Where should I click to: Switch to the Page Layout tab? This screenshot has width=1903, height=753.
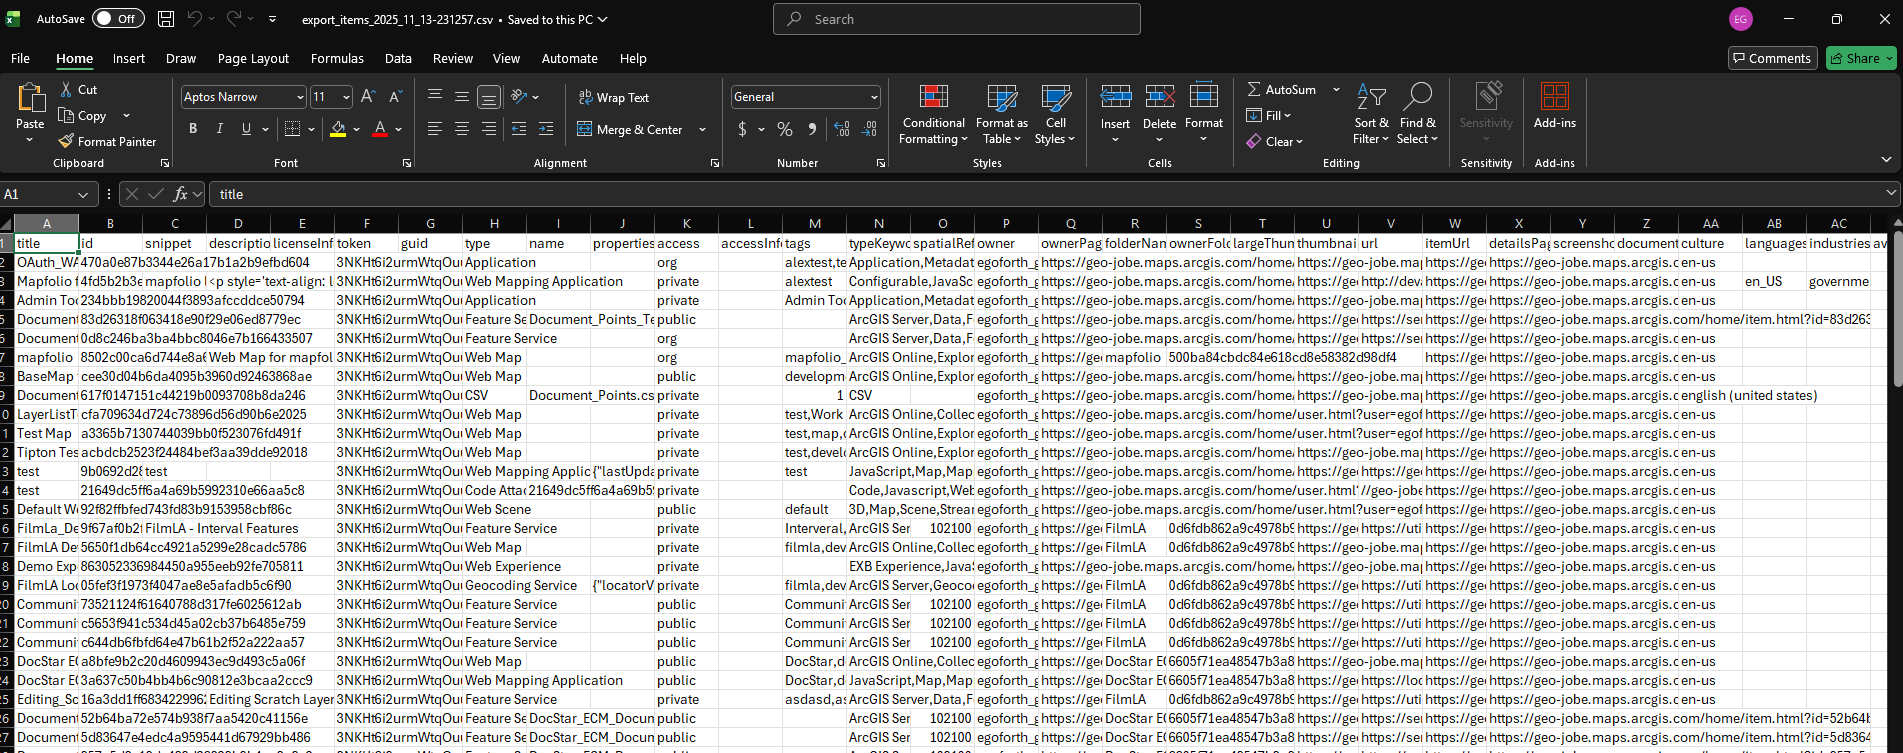tap(253, 59)
